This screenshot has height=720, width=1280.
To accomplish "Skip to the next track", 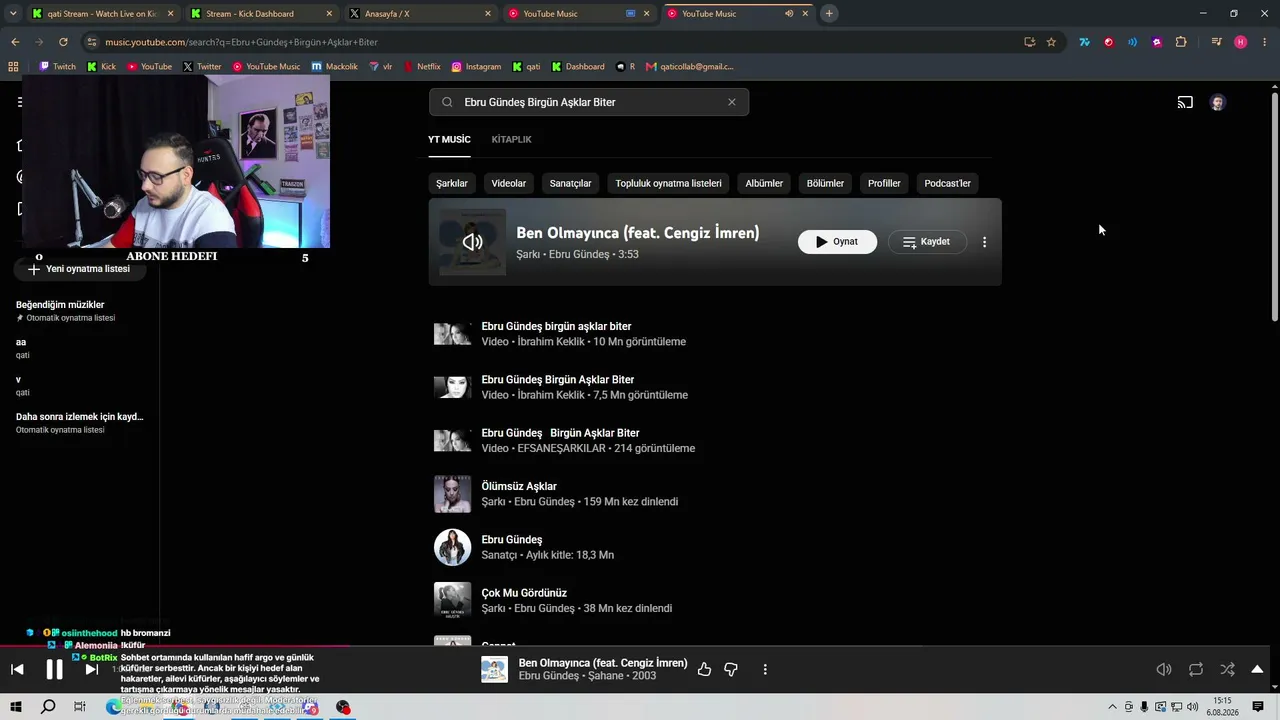I will click(91, 670).
